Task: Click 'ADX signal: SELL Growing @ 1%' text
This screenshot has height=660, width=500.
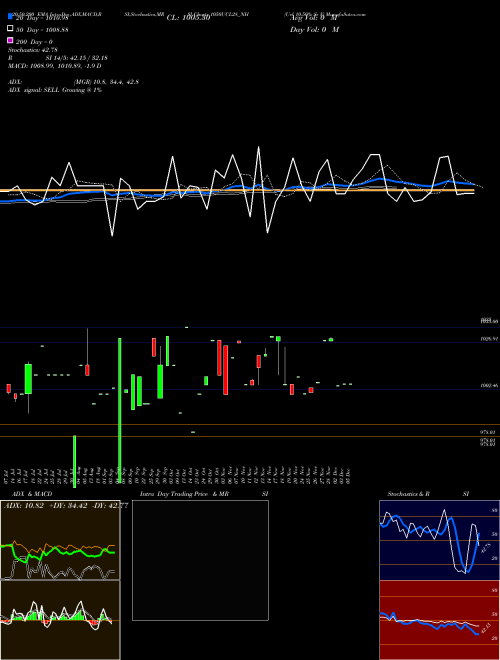Action: tap(55, 90)
